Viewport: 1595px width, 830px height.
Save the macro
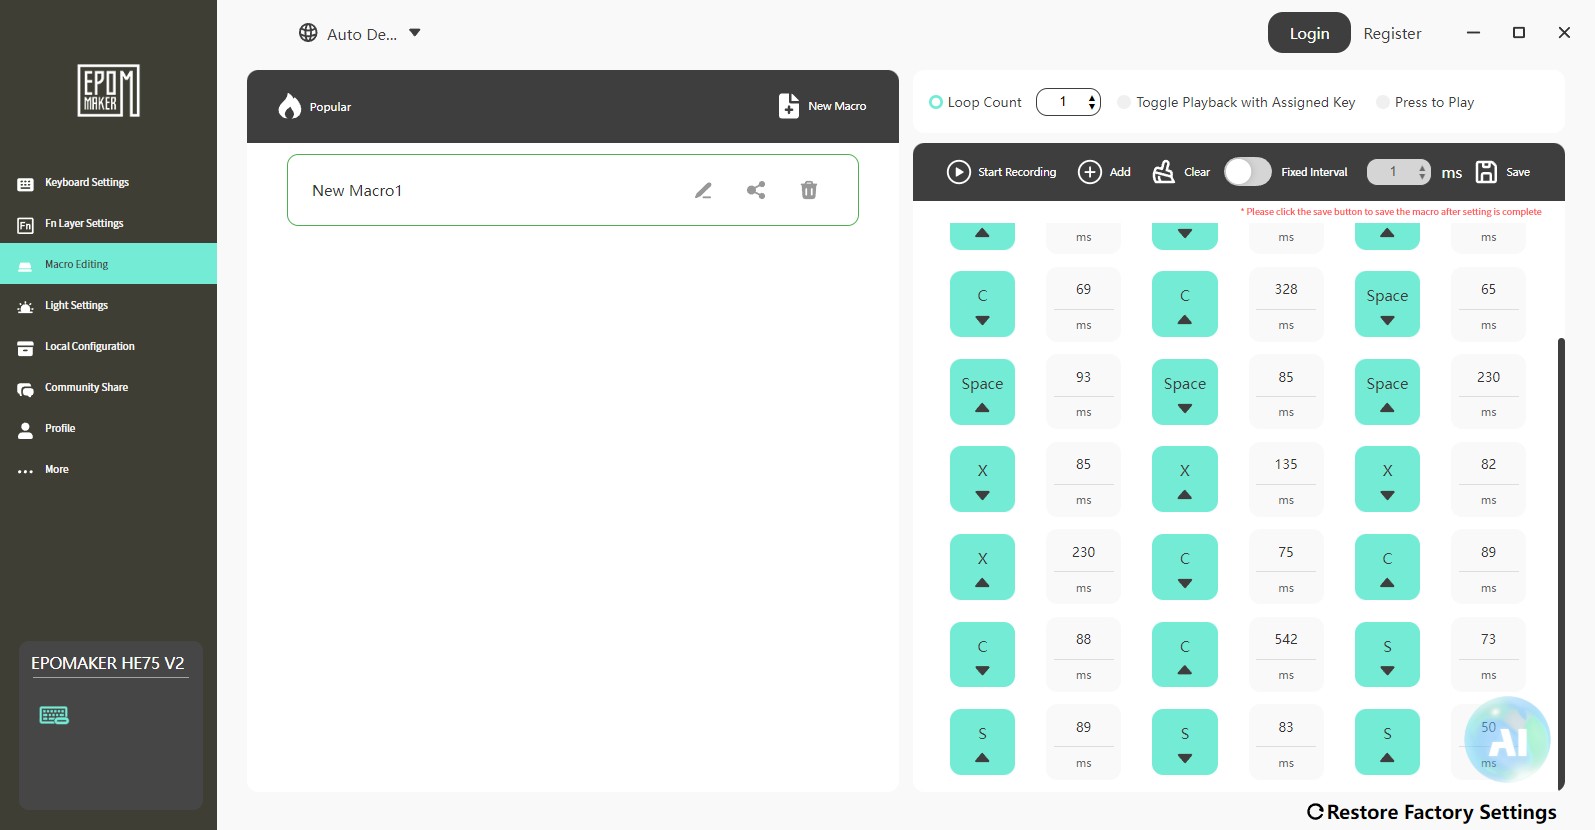click(1503, 172)
